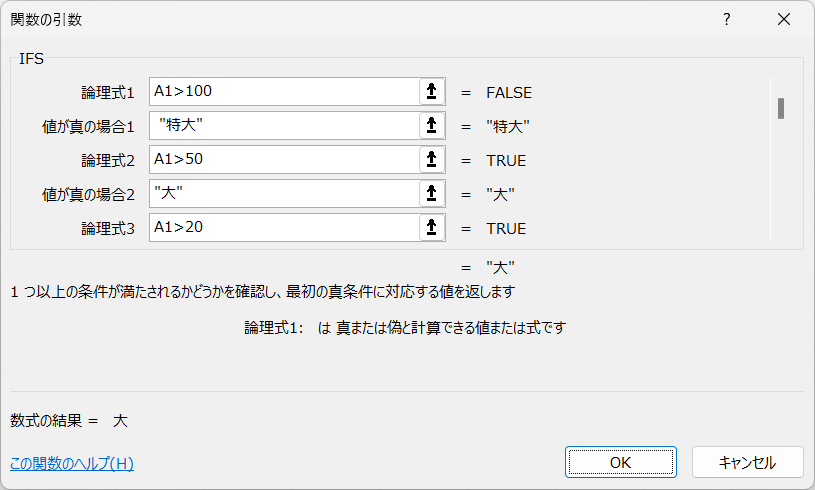This screenshot has height=490, width=815.
Task: Click range selector icon beside A1>20 field
Action: (x=431, y=228)
